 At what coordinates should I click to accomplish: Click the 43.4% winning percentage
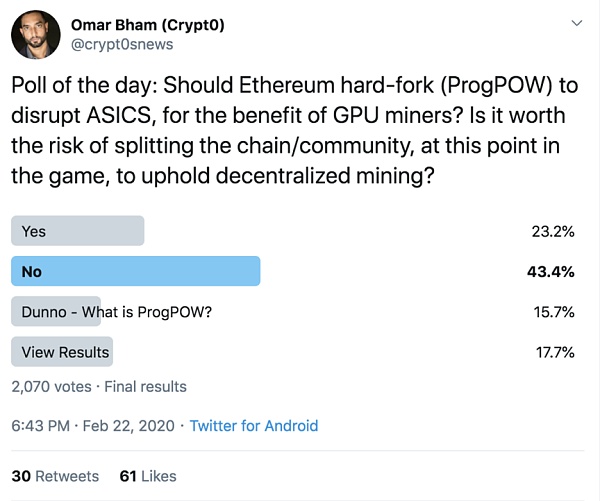click(552, 272)
